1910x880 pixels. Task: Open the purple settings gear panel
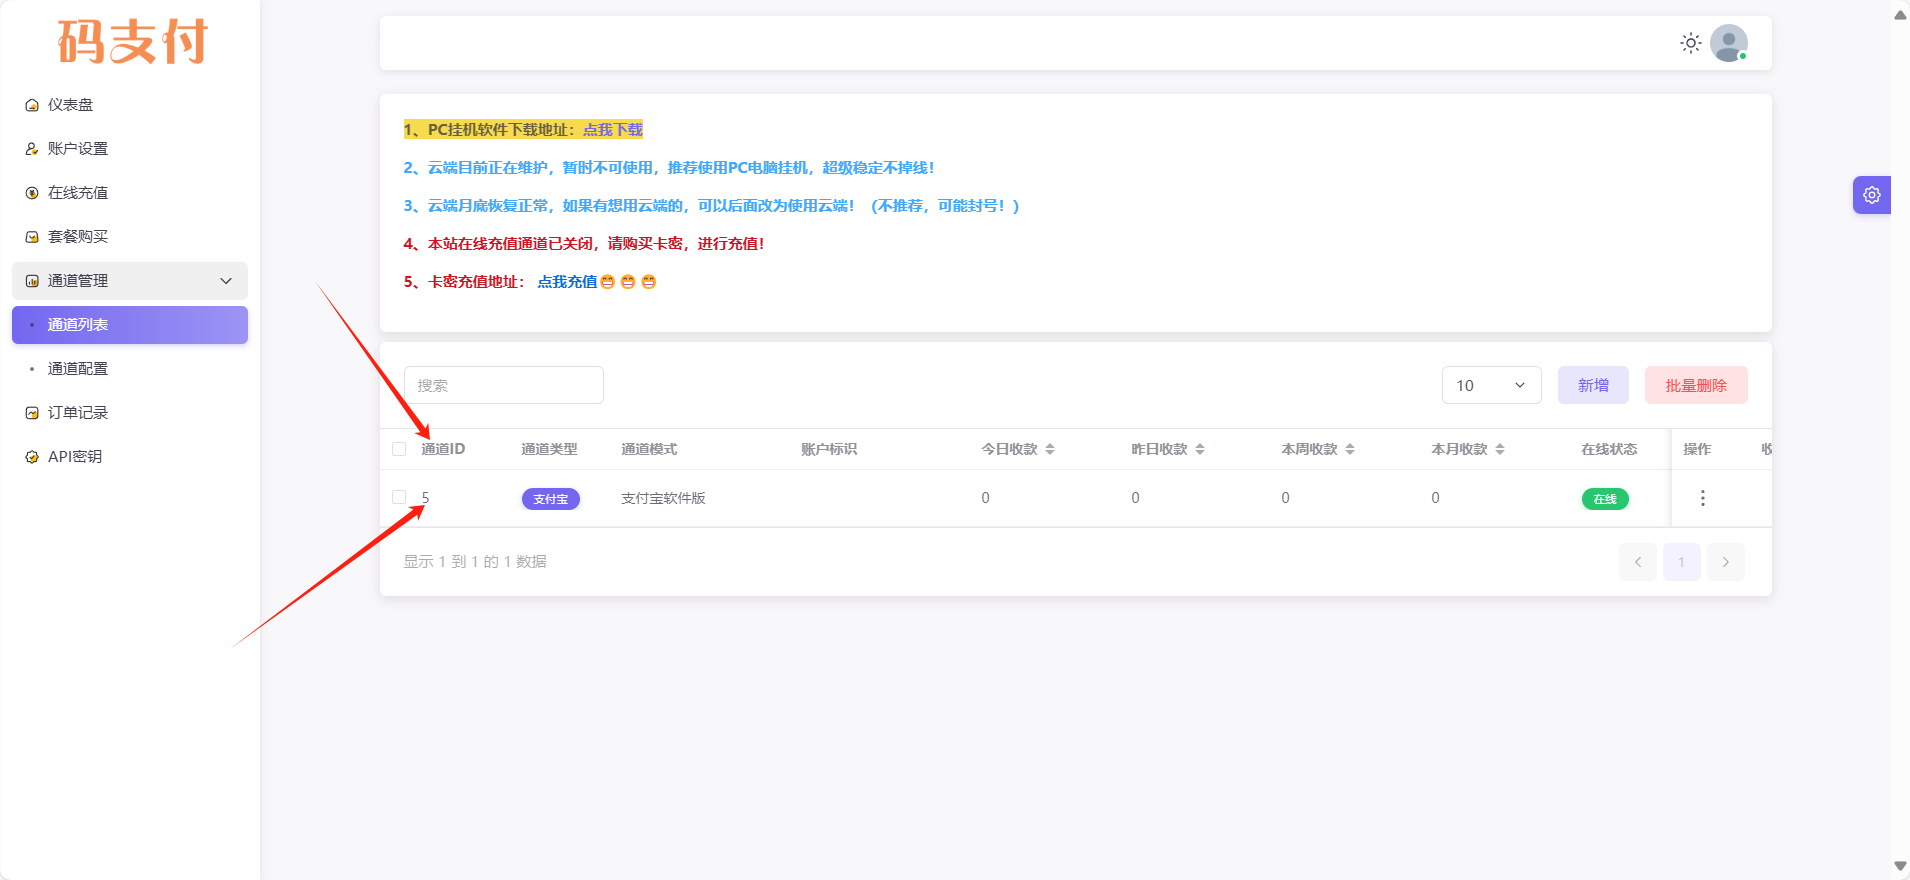point(1871,195)
